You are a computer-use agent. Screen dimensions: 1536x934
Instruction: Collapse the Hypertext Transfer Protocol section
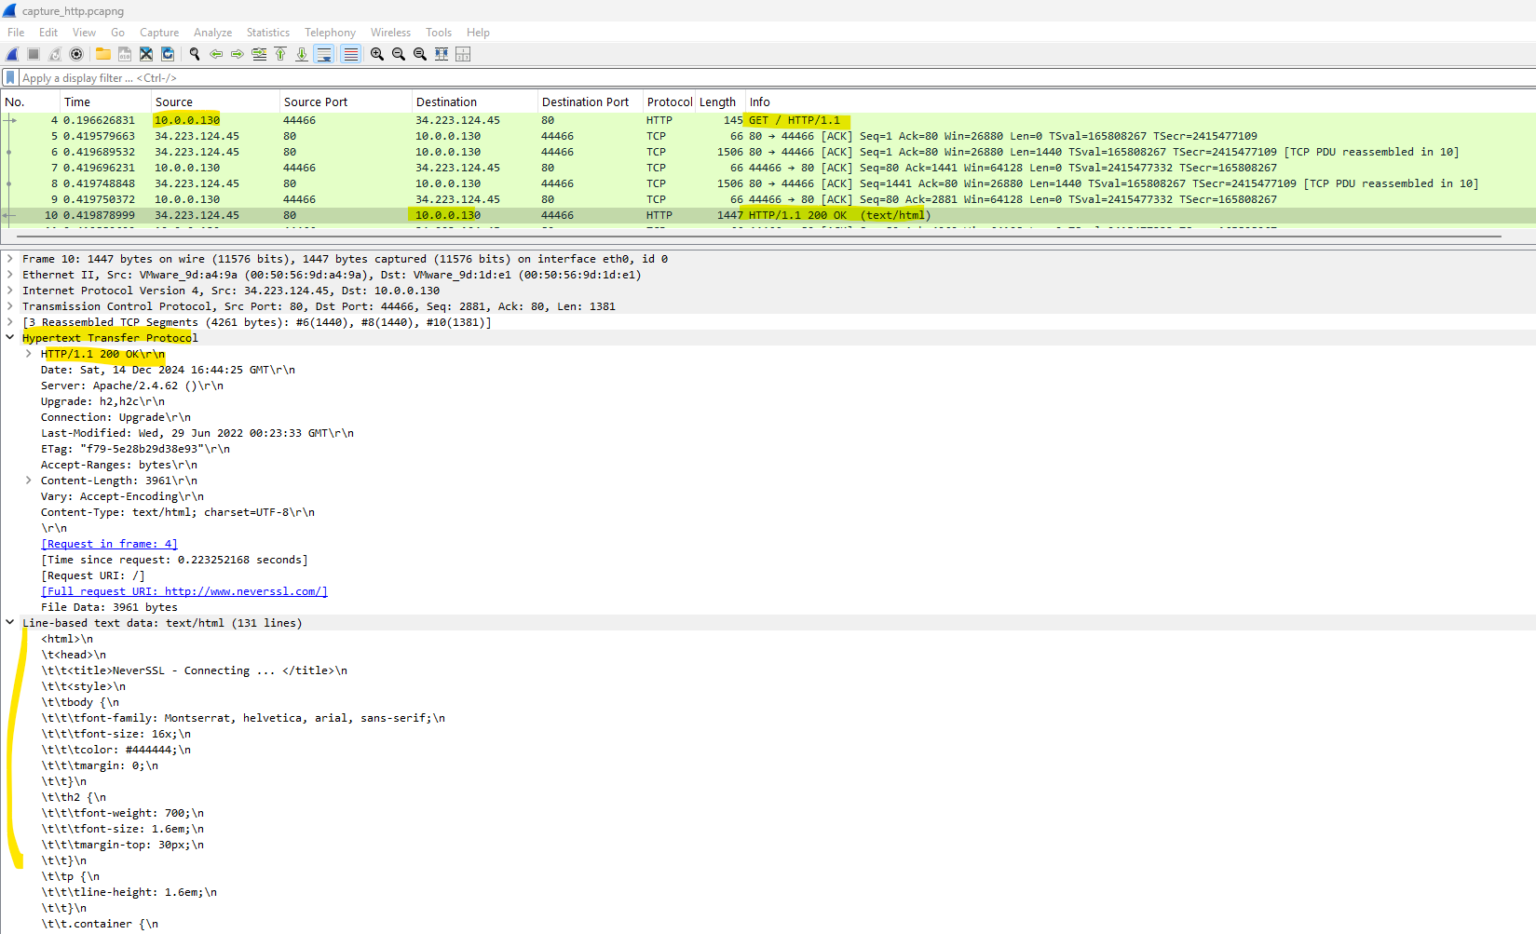point(9,337)
